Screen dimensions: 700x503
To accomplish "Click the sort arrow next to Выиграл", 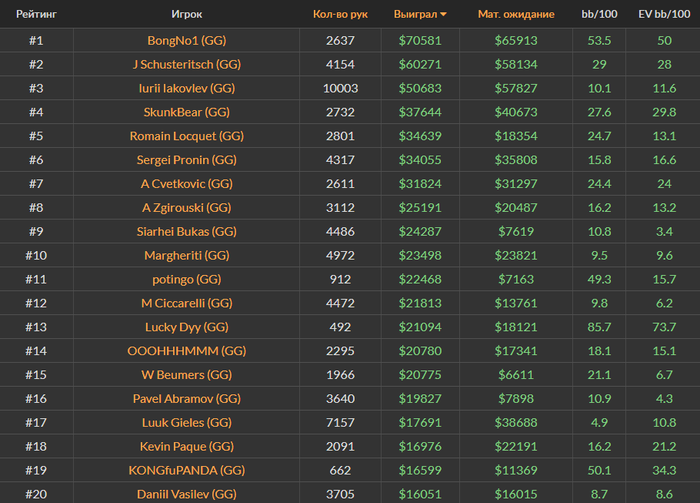I will coord(444,15).
